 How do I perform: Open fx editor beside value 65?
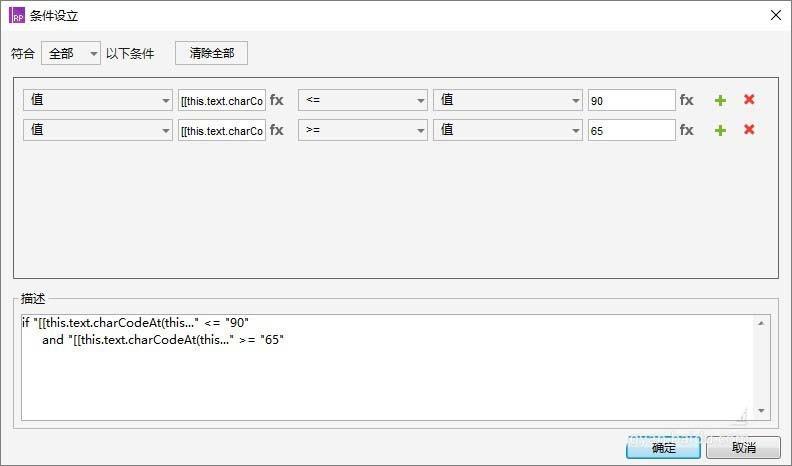[x=686, y=130]
